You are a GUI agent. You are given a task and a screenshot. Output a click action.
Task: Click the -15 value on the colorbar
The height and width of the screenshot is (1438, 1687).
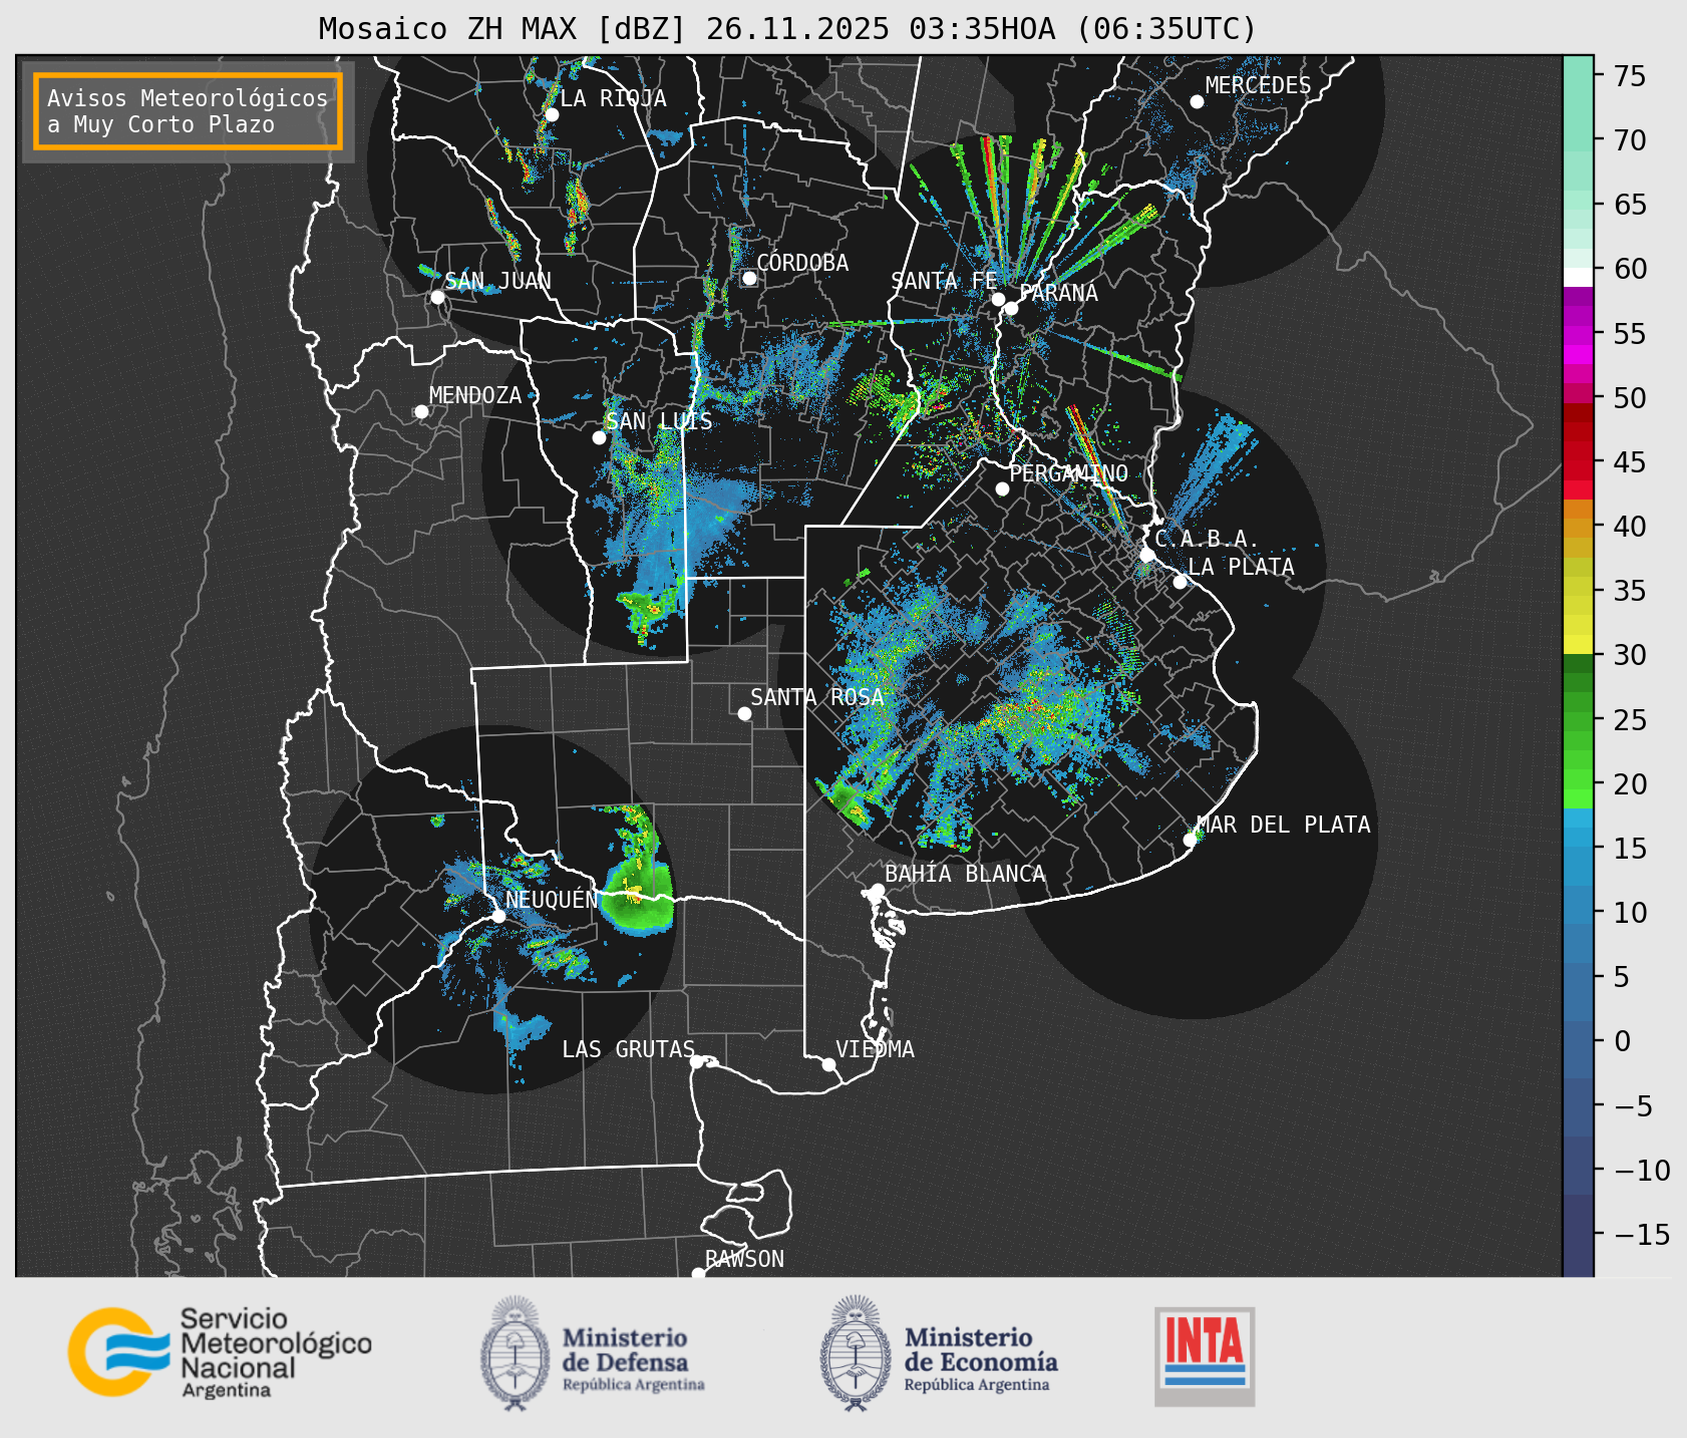(1641, 1234)
